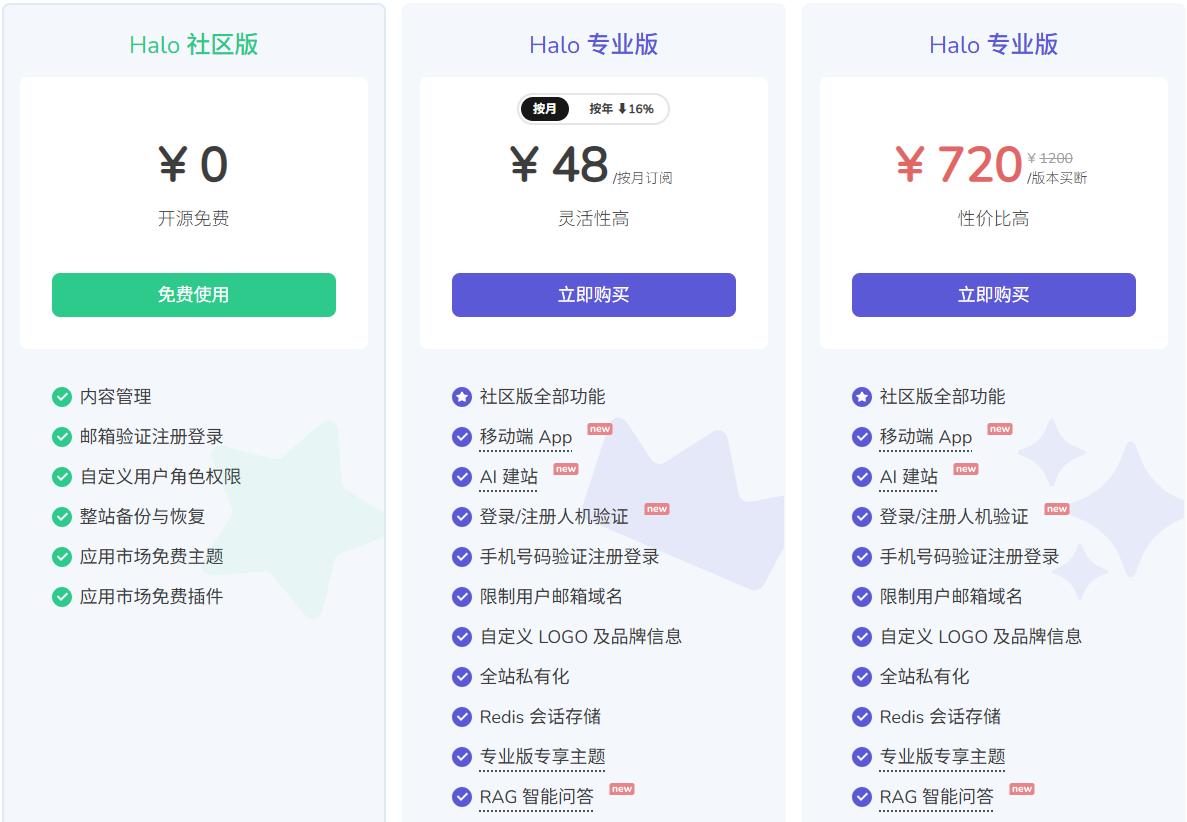Screen dimensions: 1187x822
Task: Click the red ¥720 price text
Action: tap(958, 165)
